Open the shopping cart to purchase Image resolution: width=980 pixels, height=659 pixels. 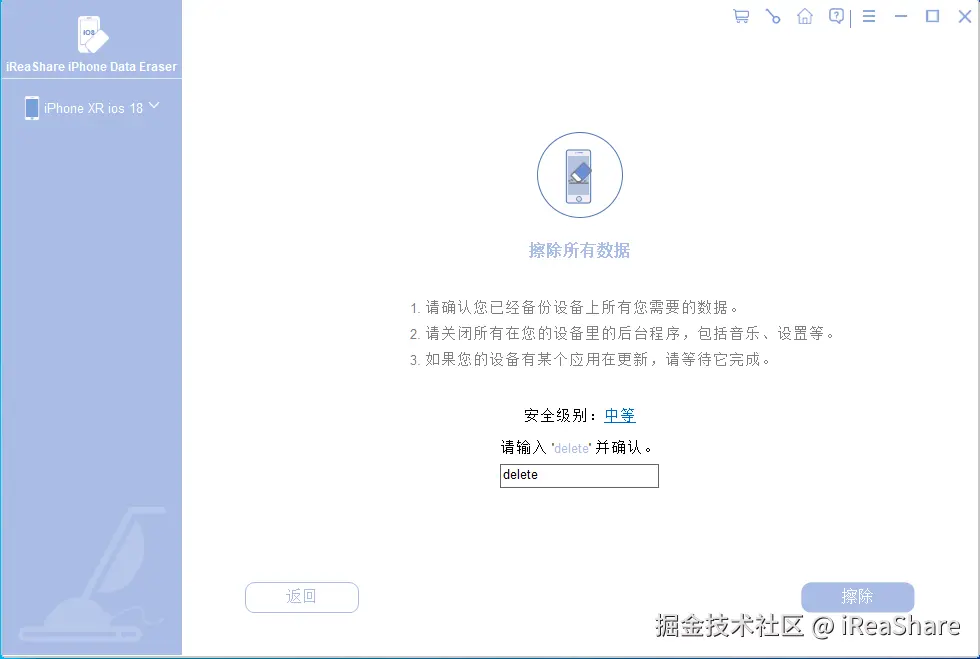(740, 16)
